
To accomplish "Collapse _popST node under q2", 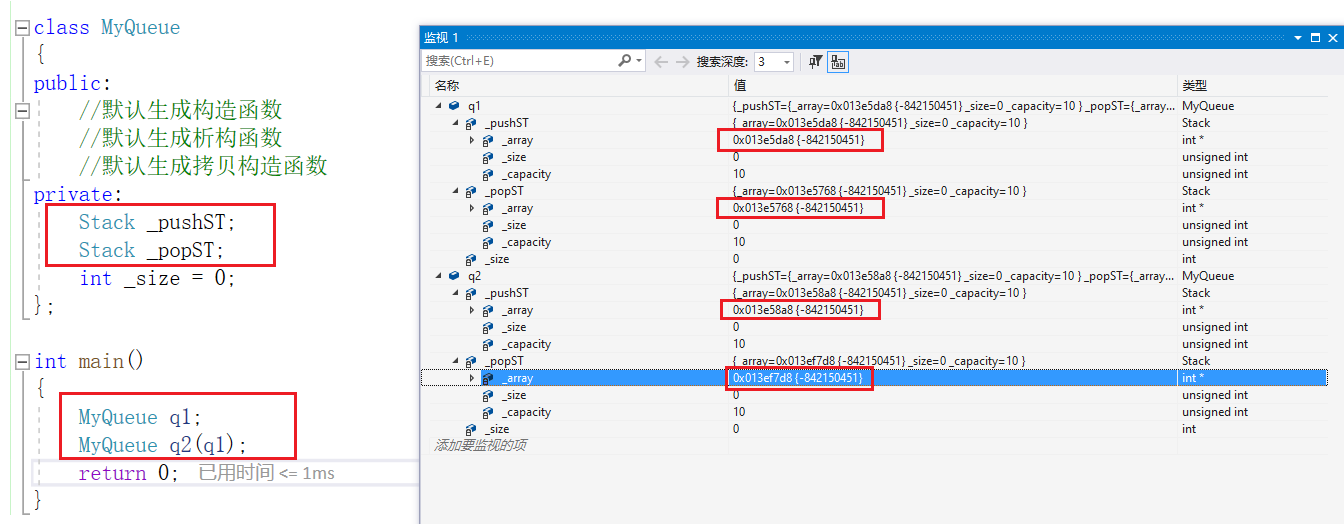I will coord(455,361).
